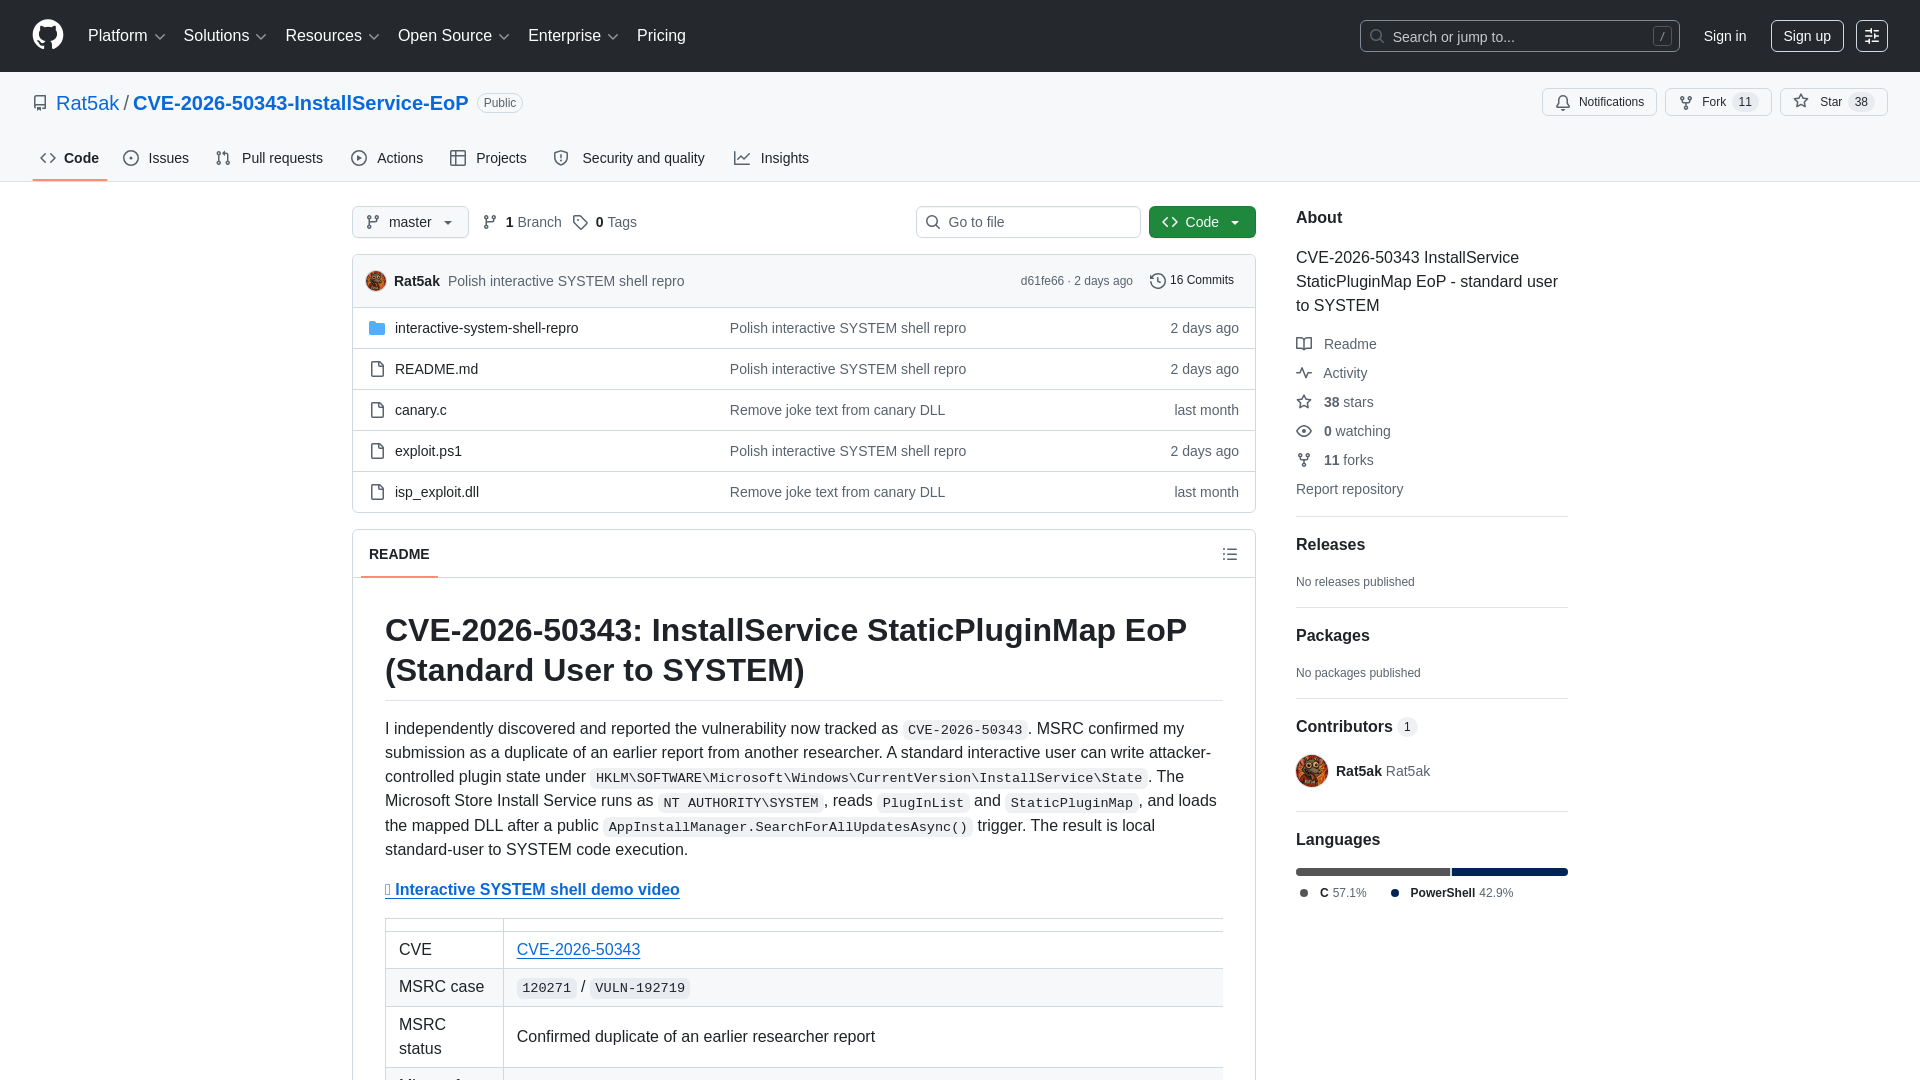Viewport: 1920px width, 1080px height.
Task: Click Report repository link
Action: click(1349, 489)
